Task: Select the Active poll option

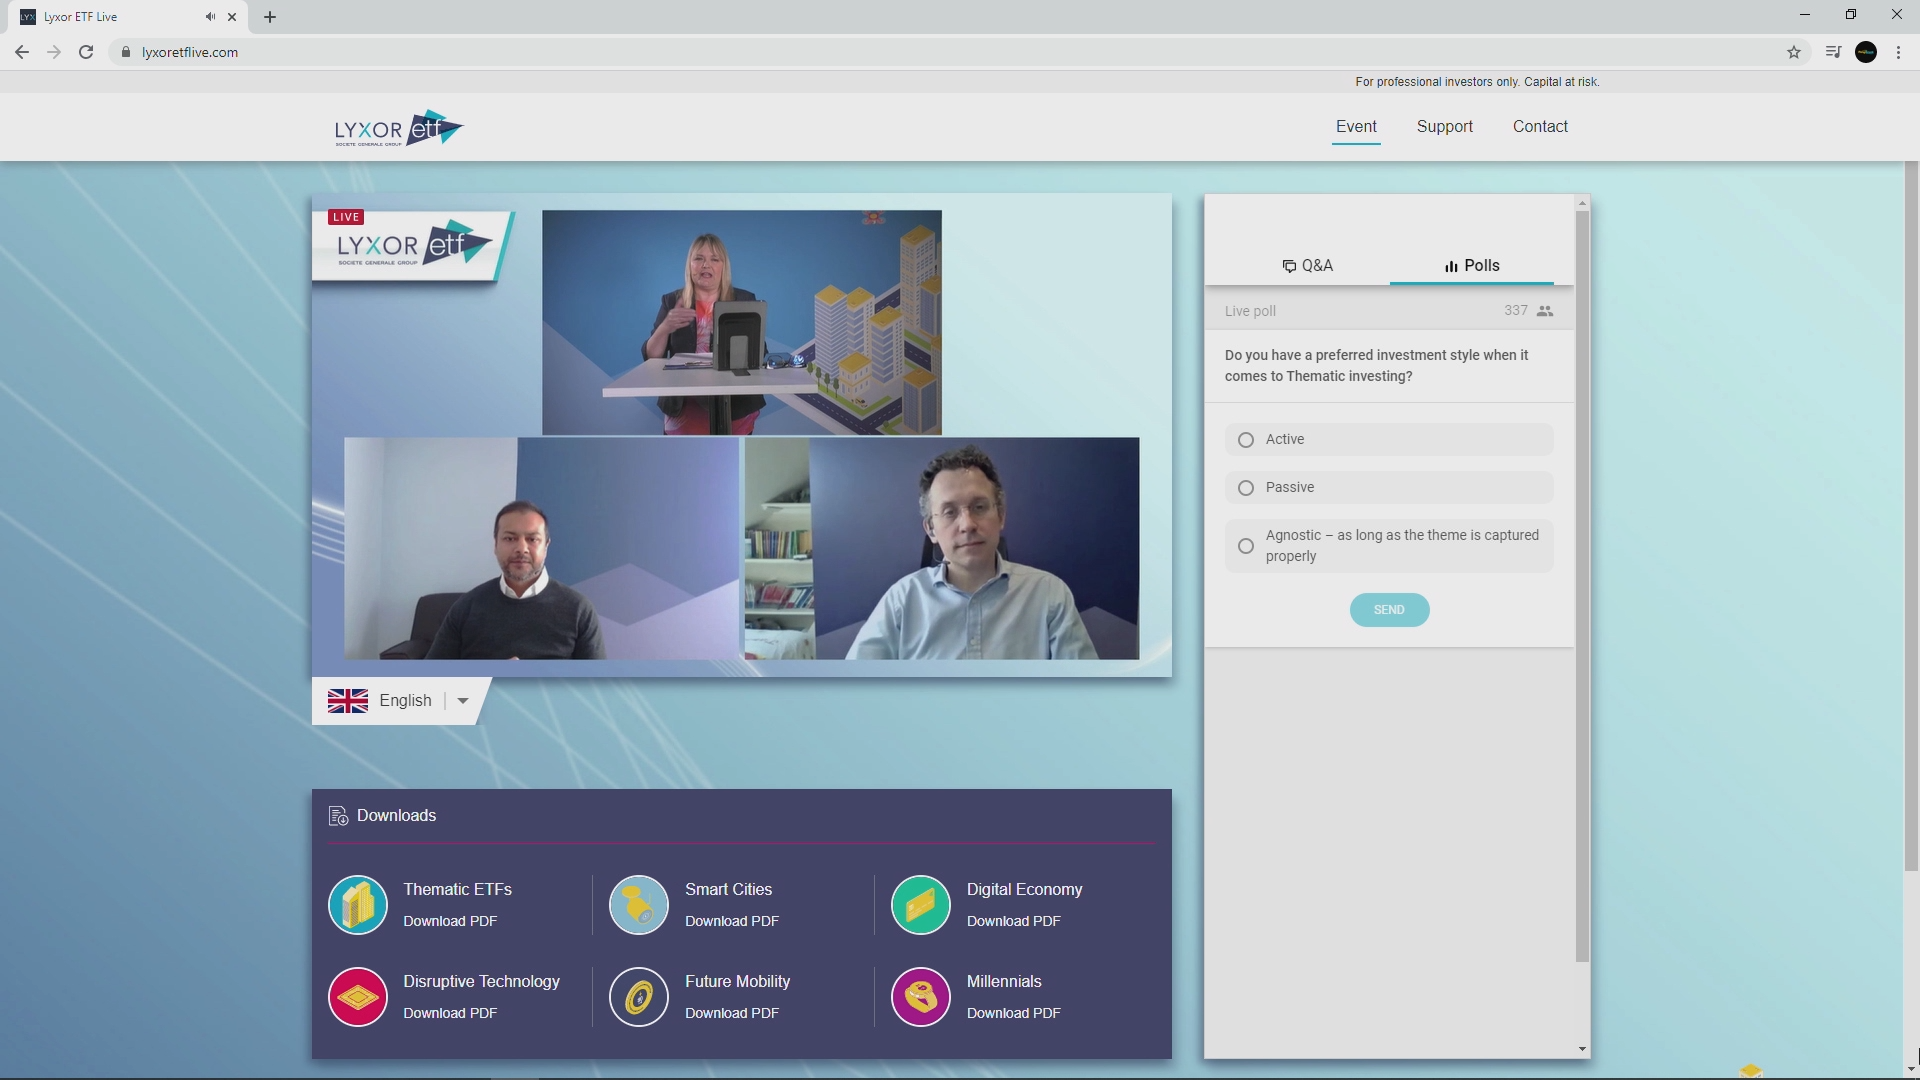Action: pyautogui.click(x=1389, y=440)
